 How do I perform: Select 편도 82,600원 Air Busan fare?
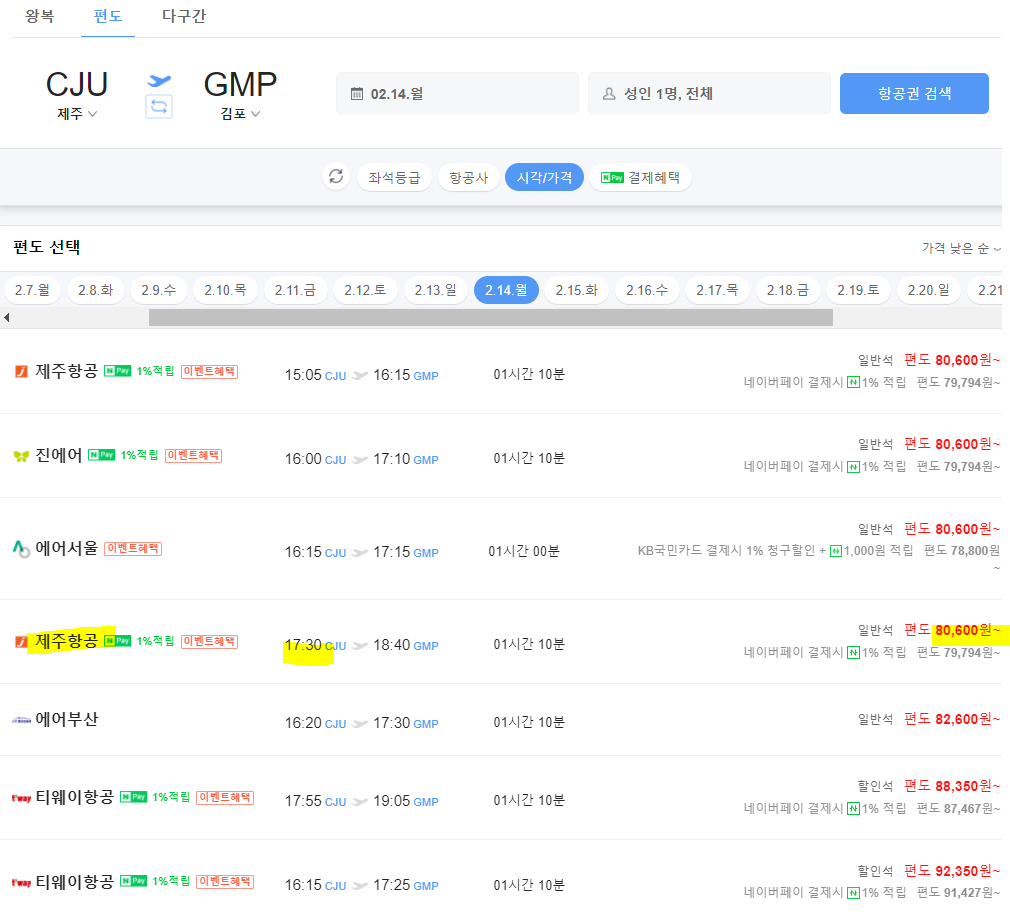click(952, 719)
